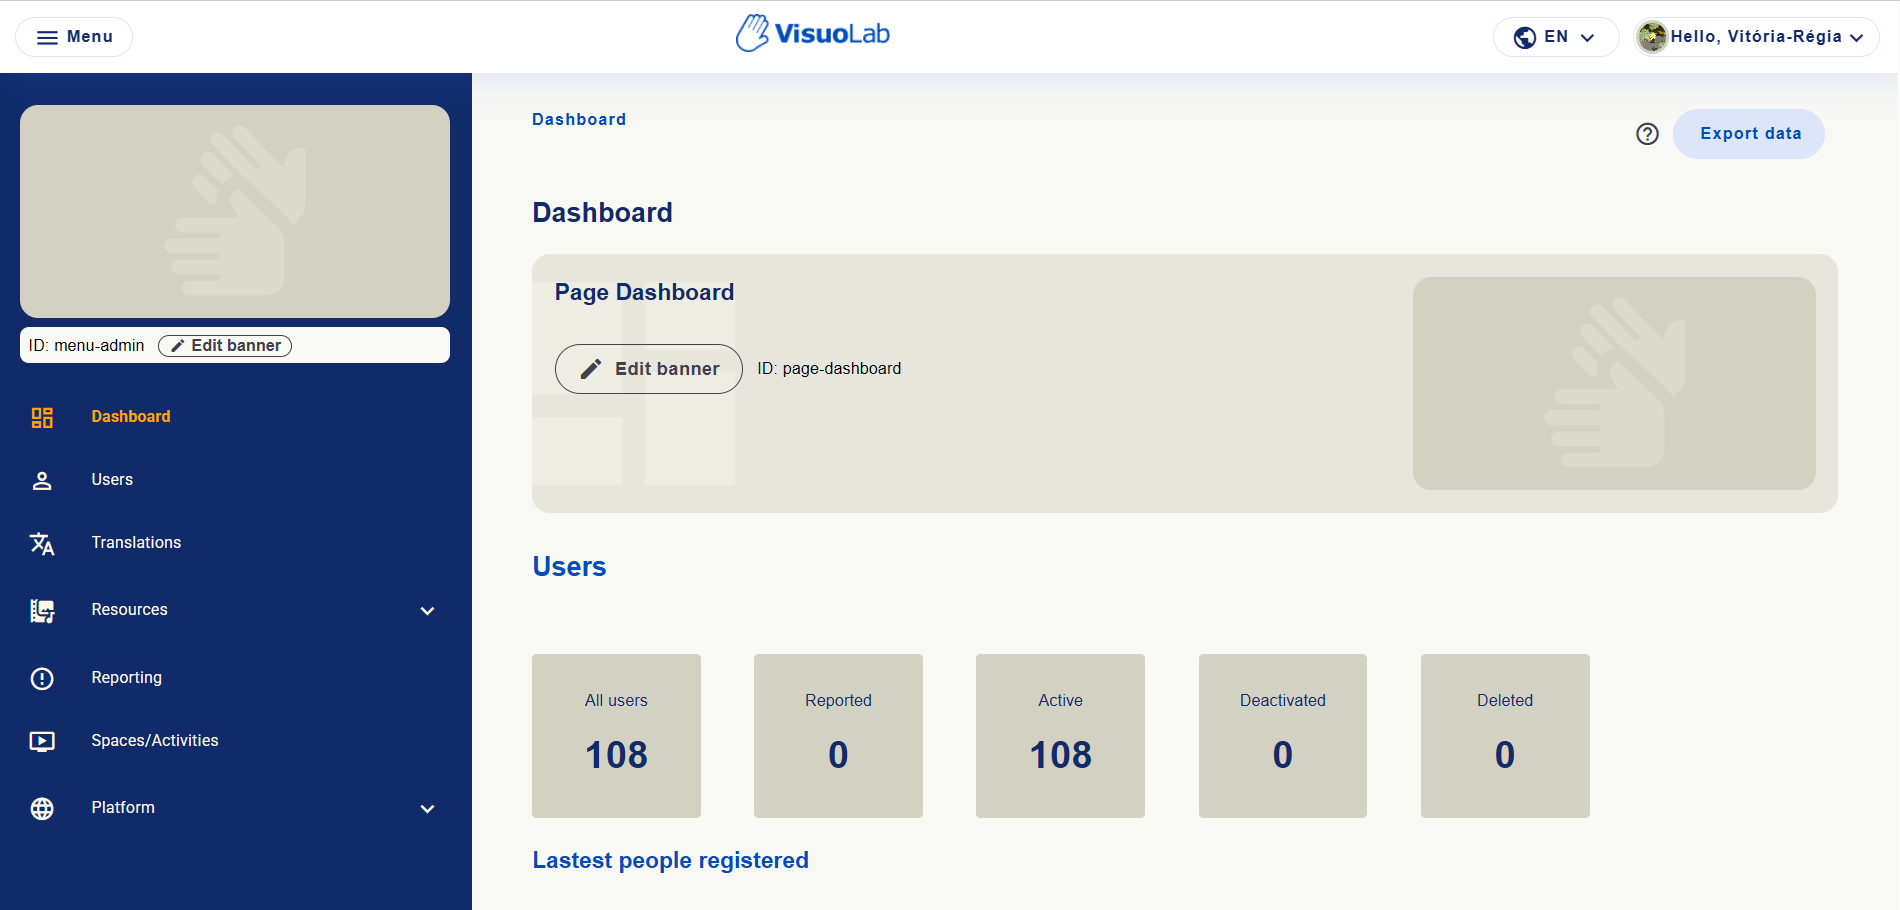
Task: Open the hamburger Menu button
Action: click(x=74, y=37)
